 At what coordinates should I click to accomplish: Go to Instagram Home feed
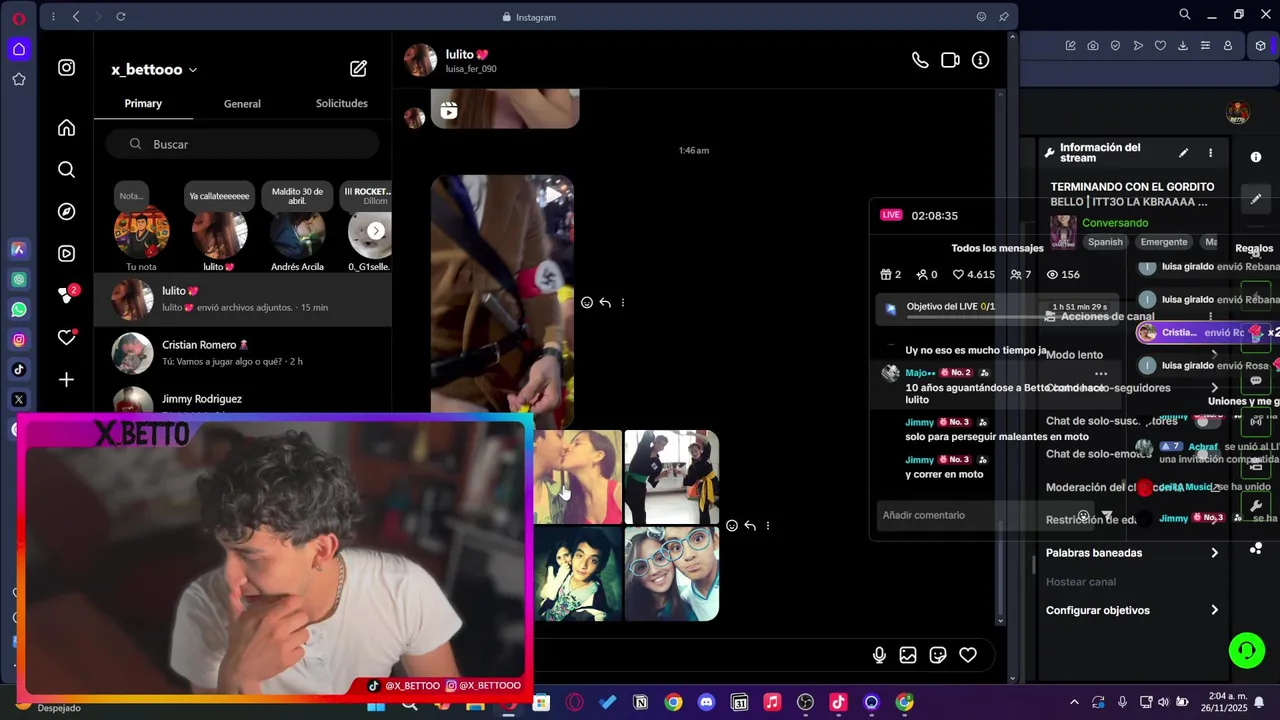tap(66, 128)
